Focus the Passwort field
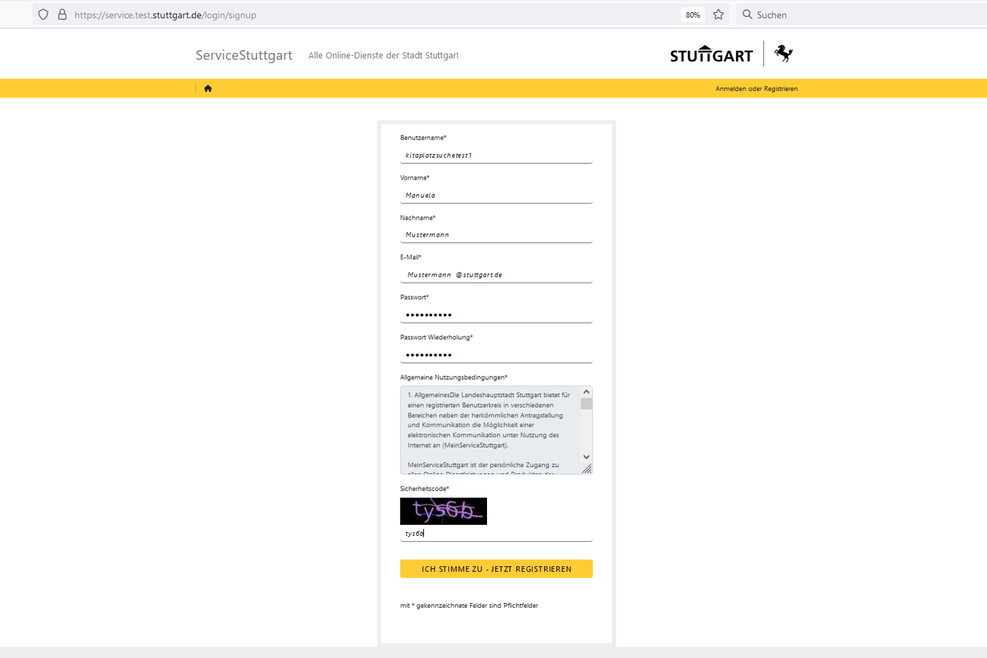This screenshot has width=987, height=658. tap(496, 314)
